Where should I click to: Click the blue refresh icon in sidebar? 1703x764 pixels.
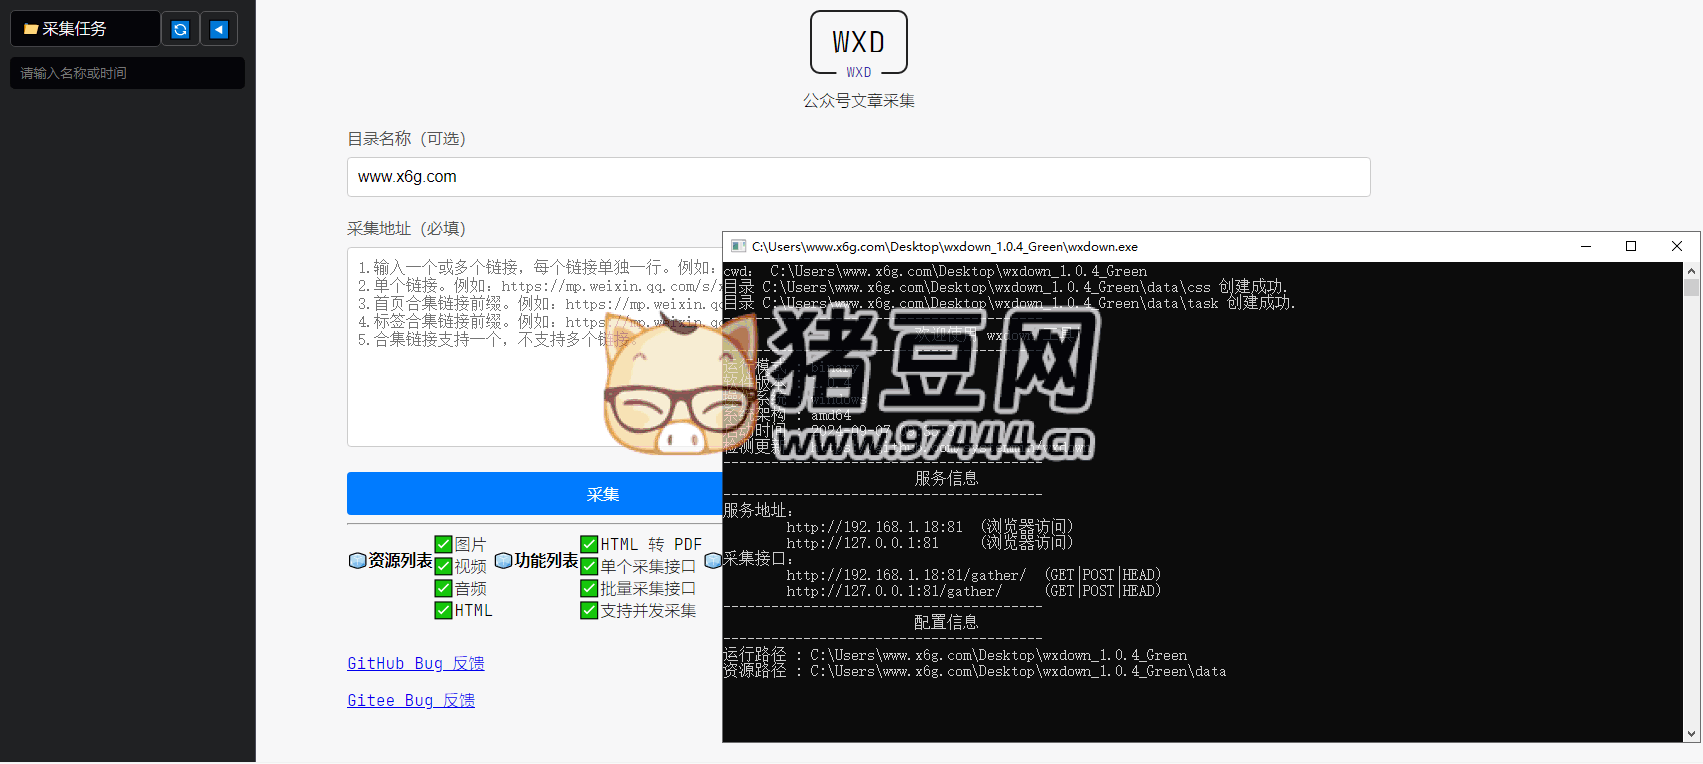[180, 29]
